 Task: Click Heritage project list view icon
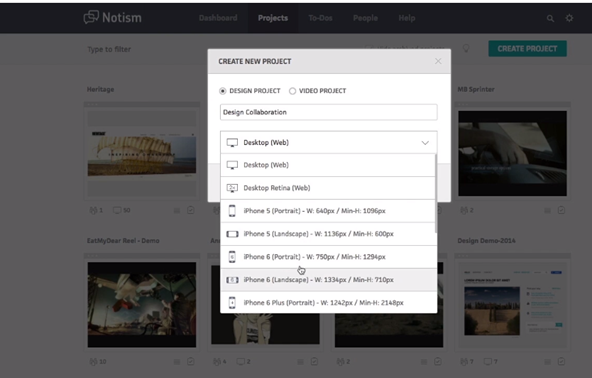(x=177, y=211)
